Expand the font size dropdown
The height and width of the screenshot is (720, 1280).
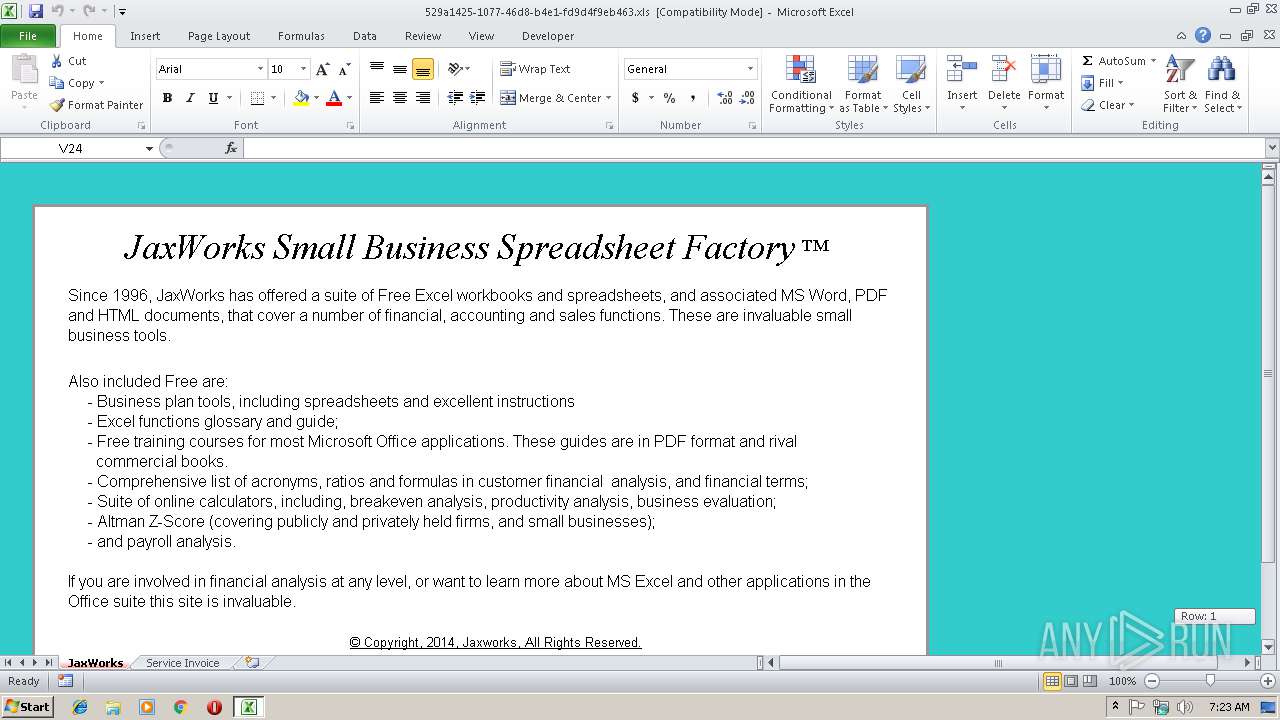click(x=303, y=69)
